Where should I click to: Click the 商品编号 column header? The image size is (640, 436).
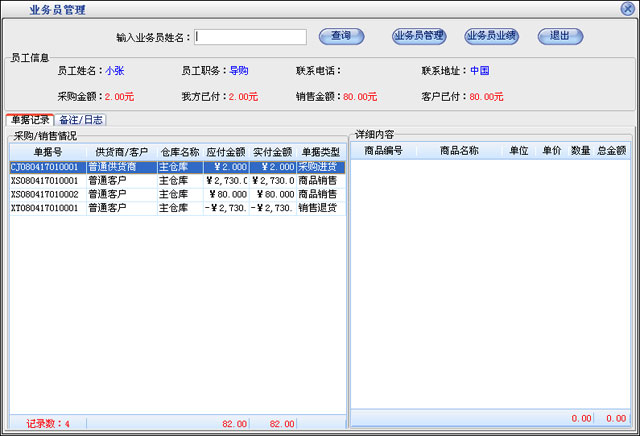pos(384,151)
